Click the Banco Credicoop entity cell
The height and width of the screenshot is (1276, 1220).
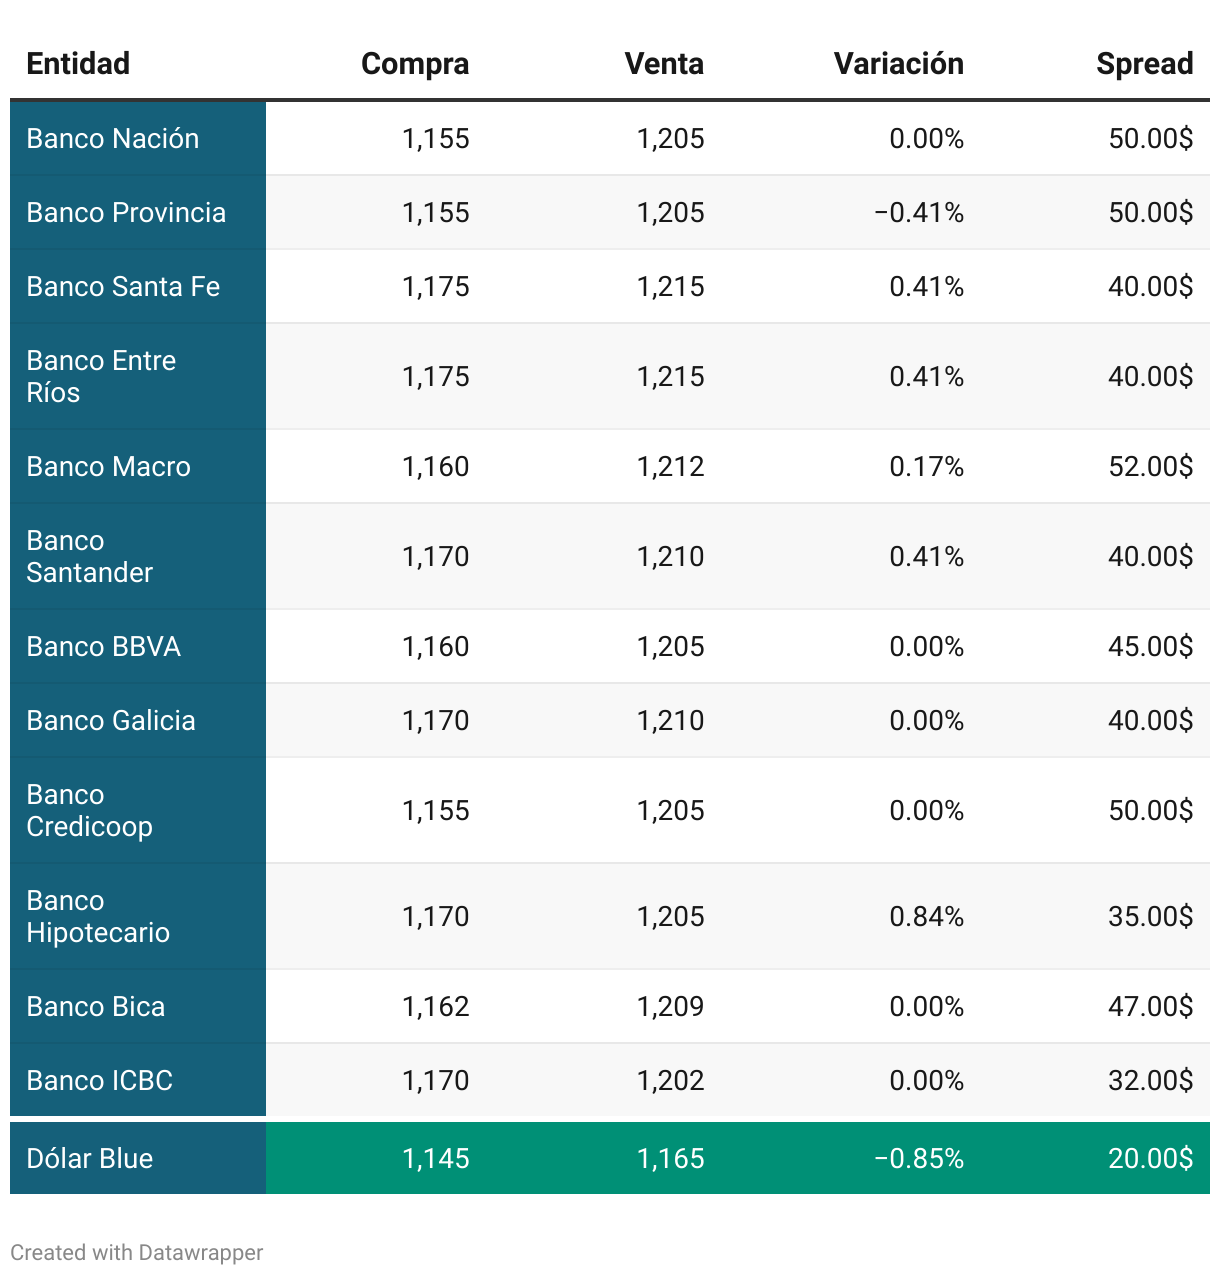(89, 811)
